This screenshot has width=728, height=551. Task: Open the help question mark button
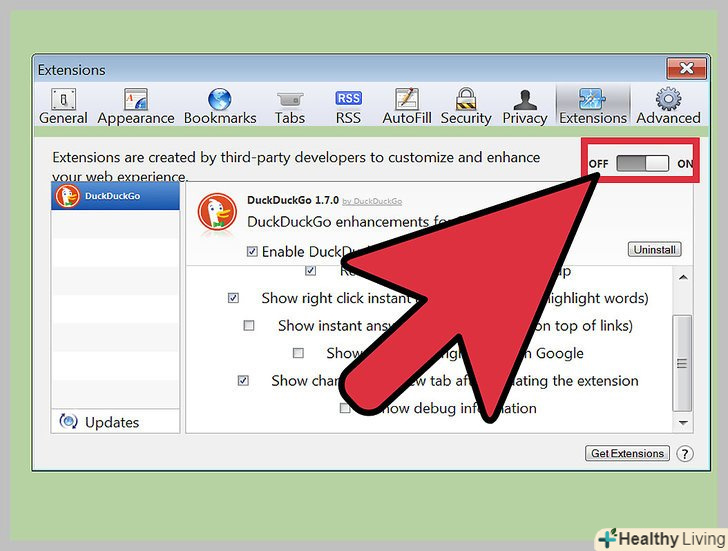685,453
